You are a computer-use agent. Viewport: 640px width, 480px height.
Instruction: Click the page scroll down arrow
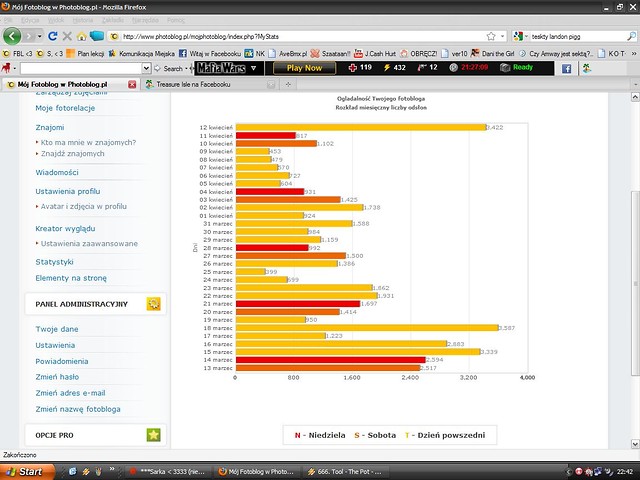point(635,444)
